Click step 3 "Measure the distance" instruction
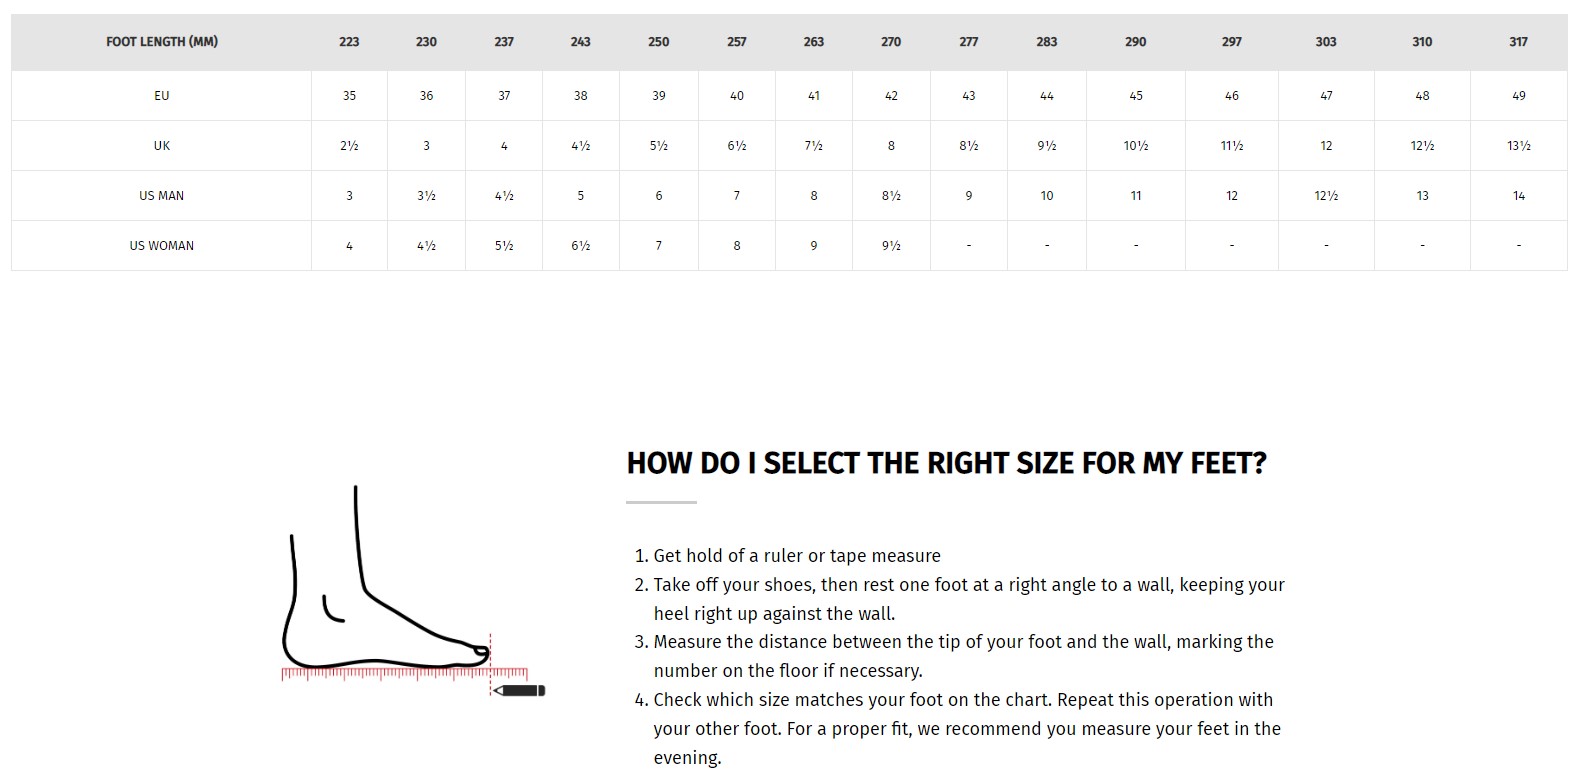Image resolution: width=1580 pixels, height=783 pixels. tap(962, 642)
